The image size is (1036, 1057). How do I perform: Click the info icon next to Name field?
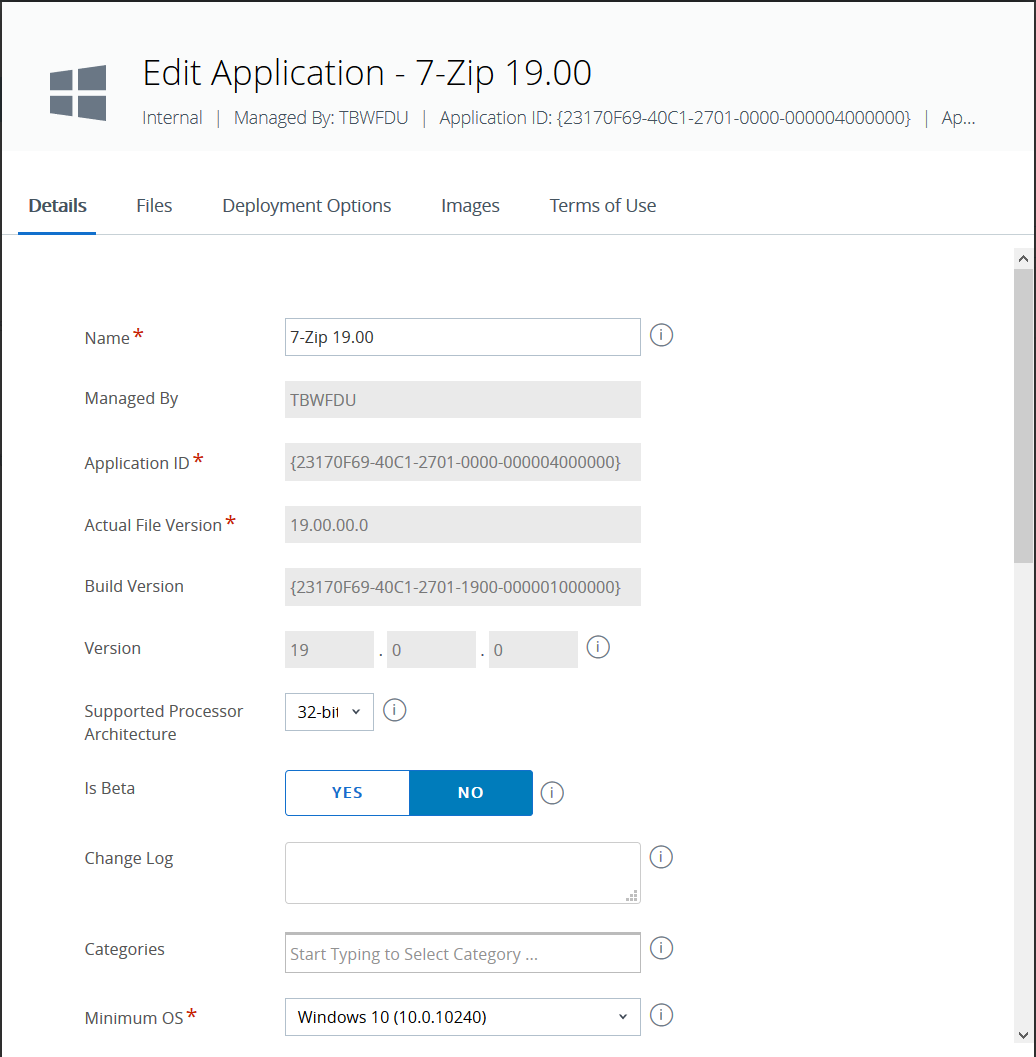661,335
